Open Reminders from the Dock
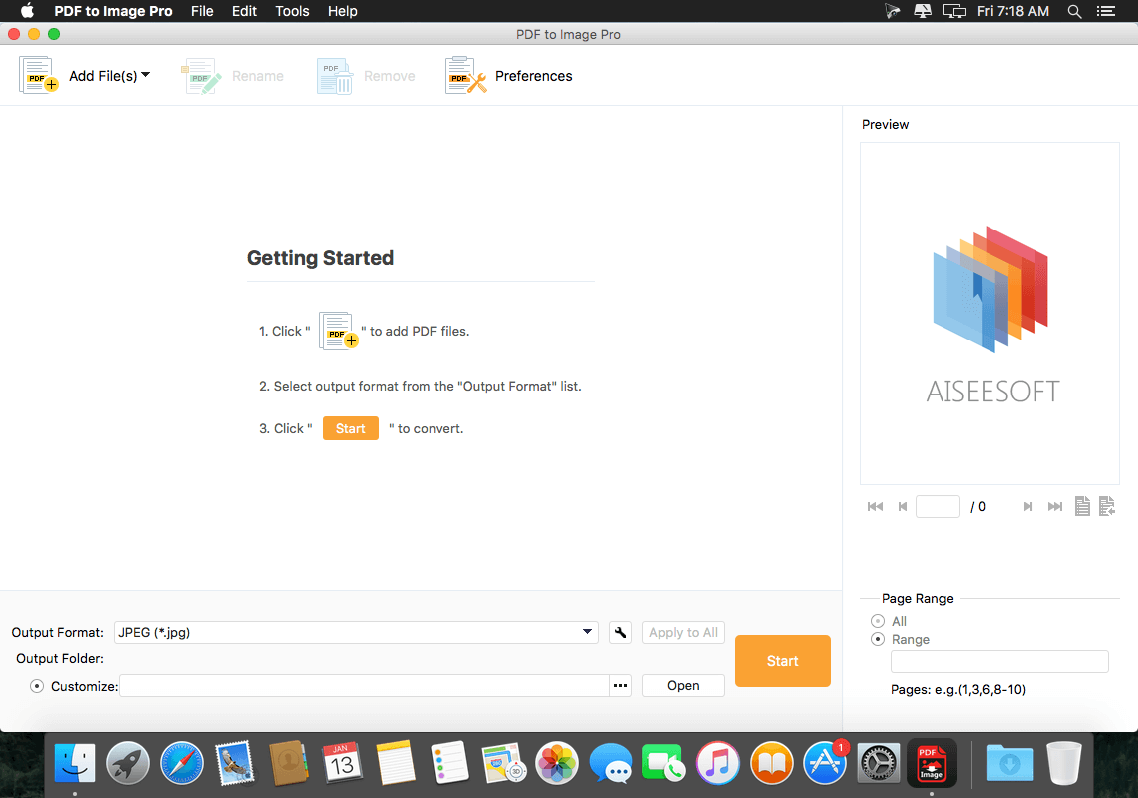 pyautogui.click(x=450, y=763)
